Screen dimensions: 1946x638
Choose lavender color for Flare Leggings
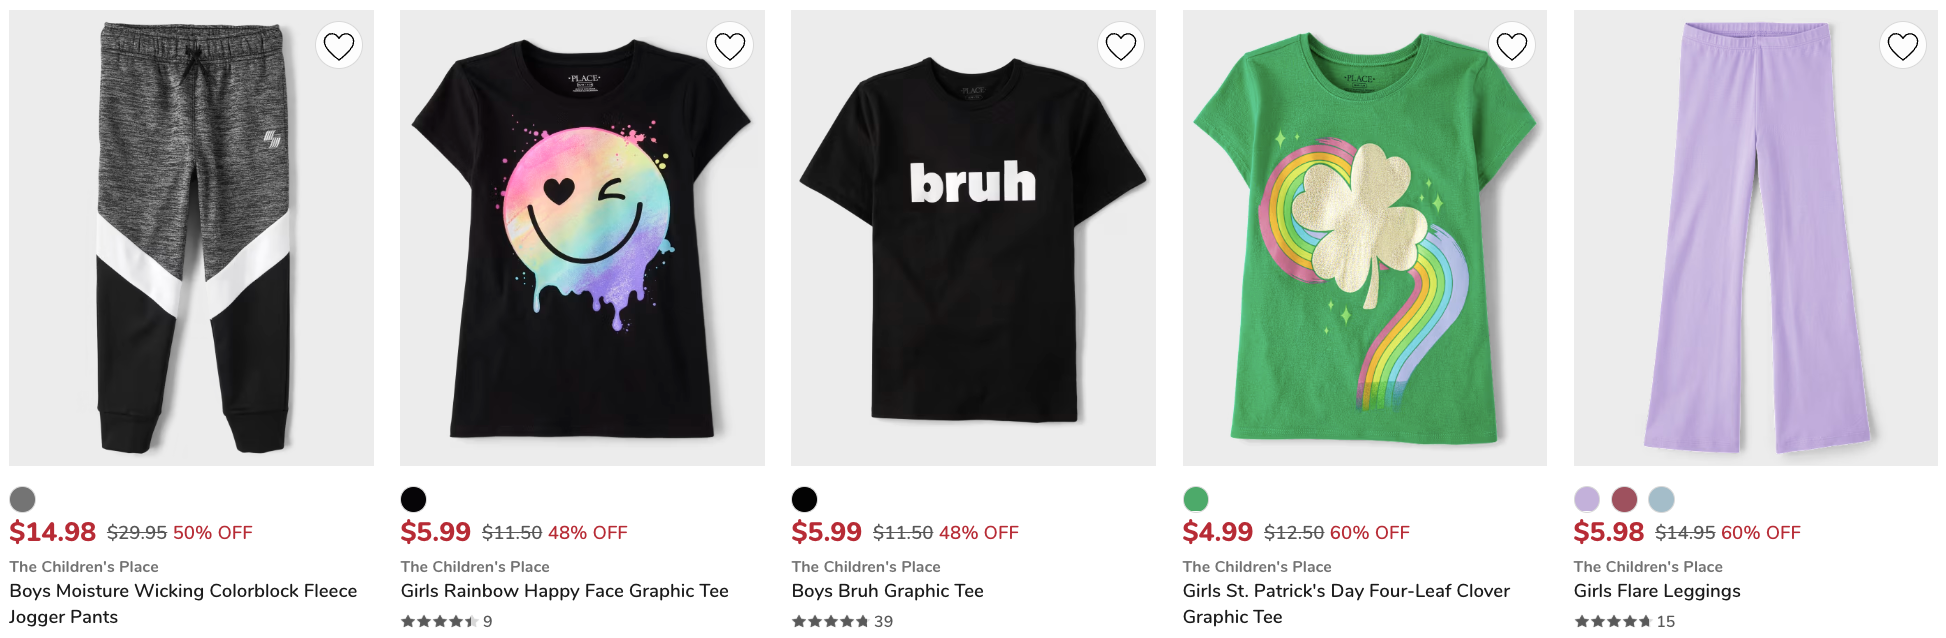point(1587,499)
